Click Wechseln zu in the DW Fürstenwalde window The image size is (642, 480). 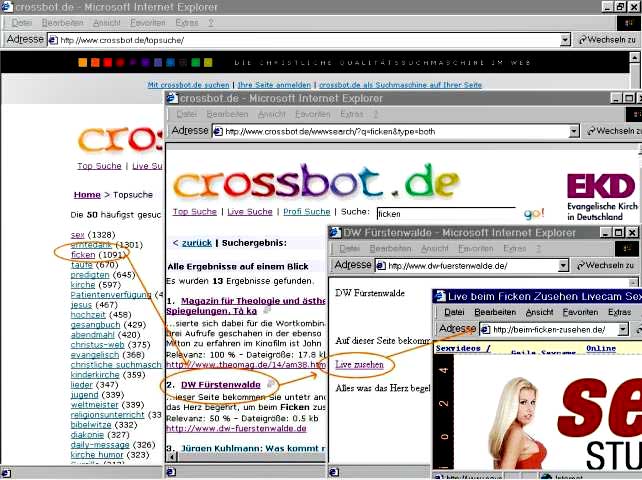tap(606, 265)
